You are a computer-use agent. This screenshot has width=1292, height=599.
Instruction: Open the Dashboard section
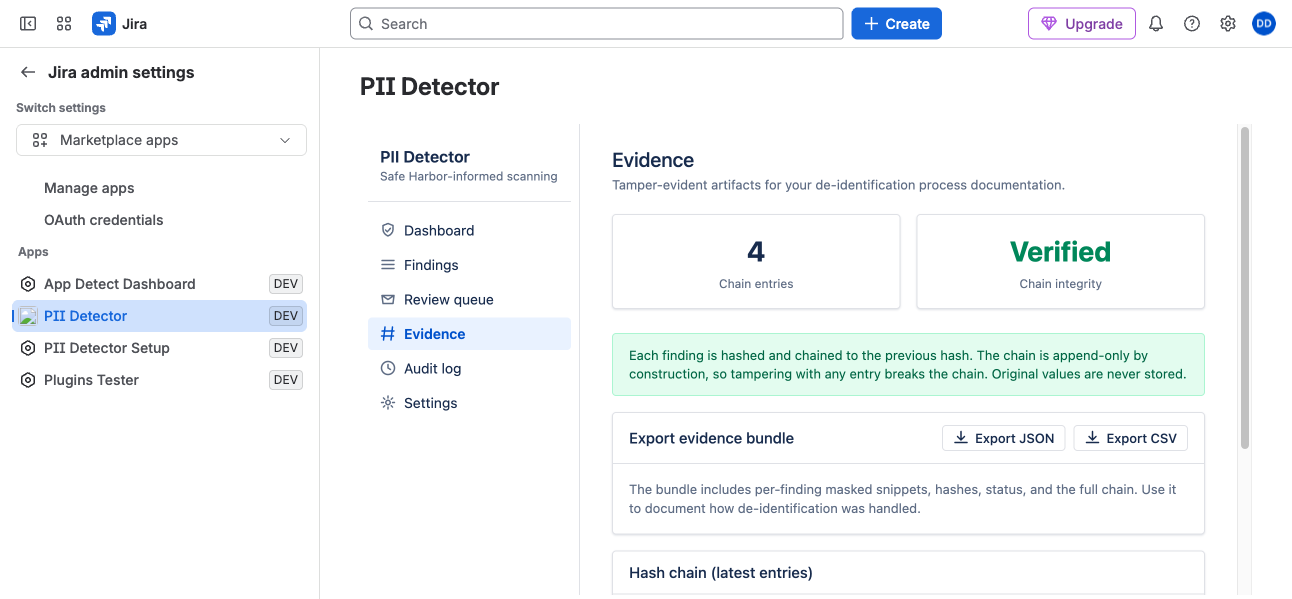(469, 230)
